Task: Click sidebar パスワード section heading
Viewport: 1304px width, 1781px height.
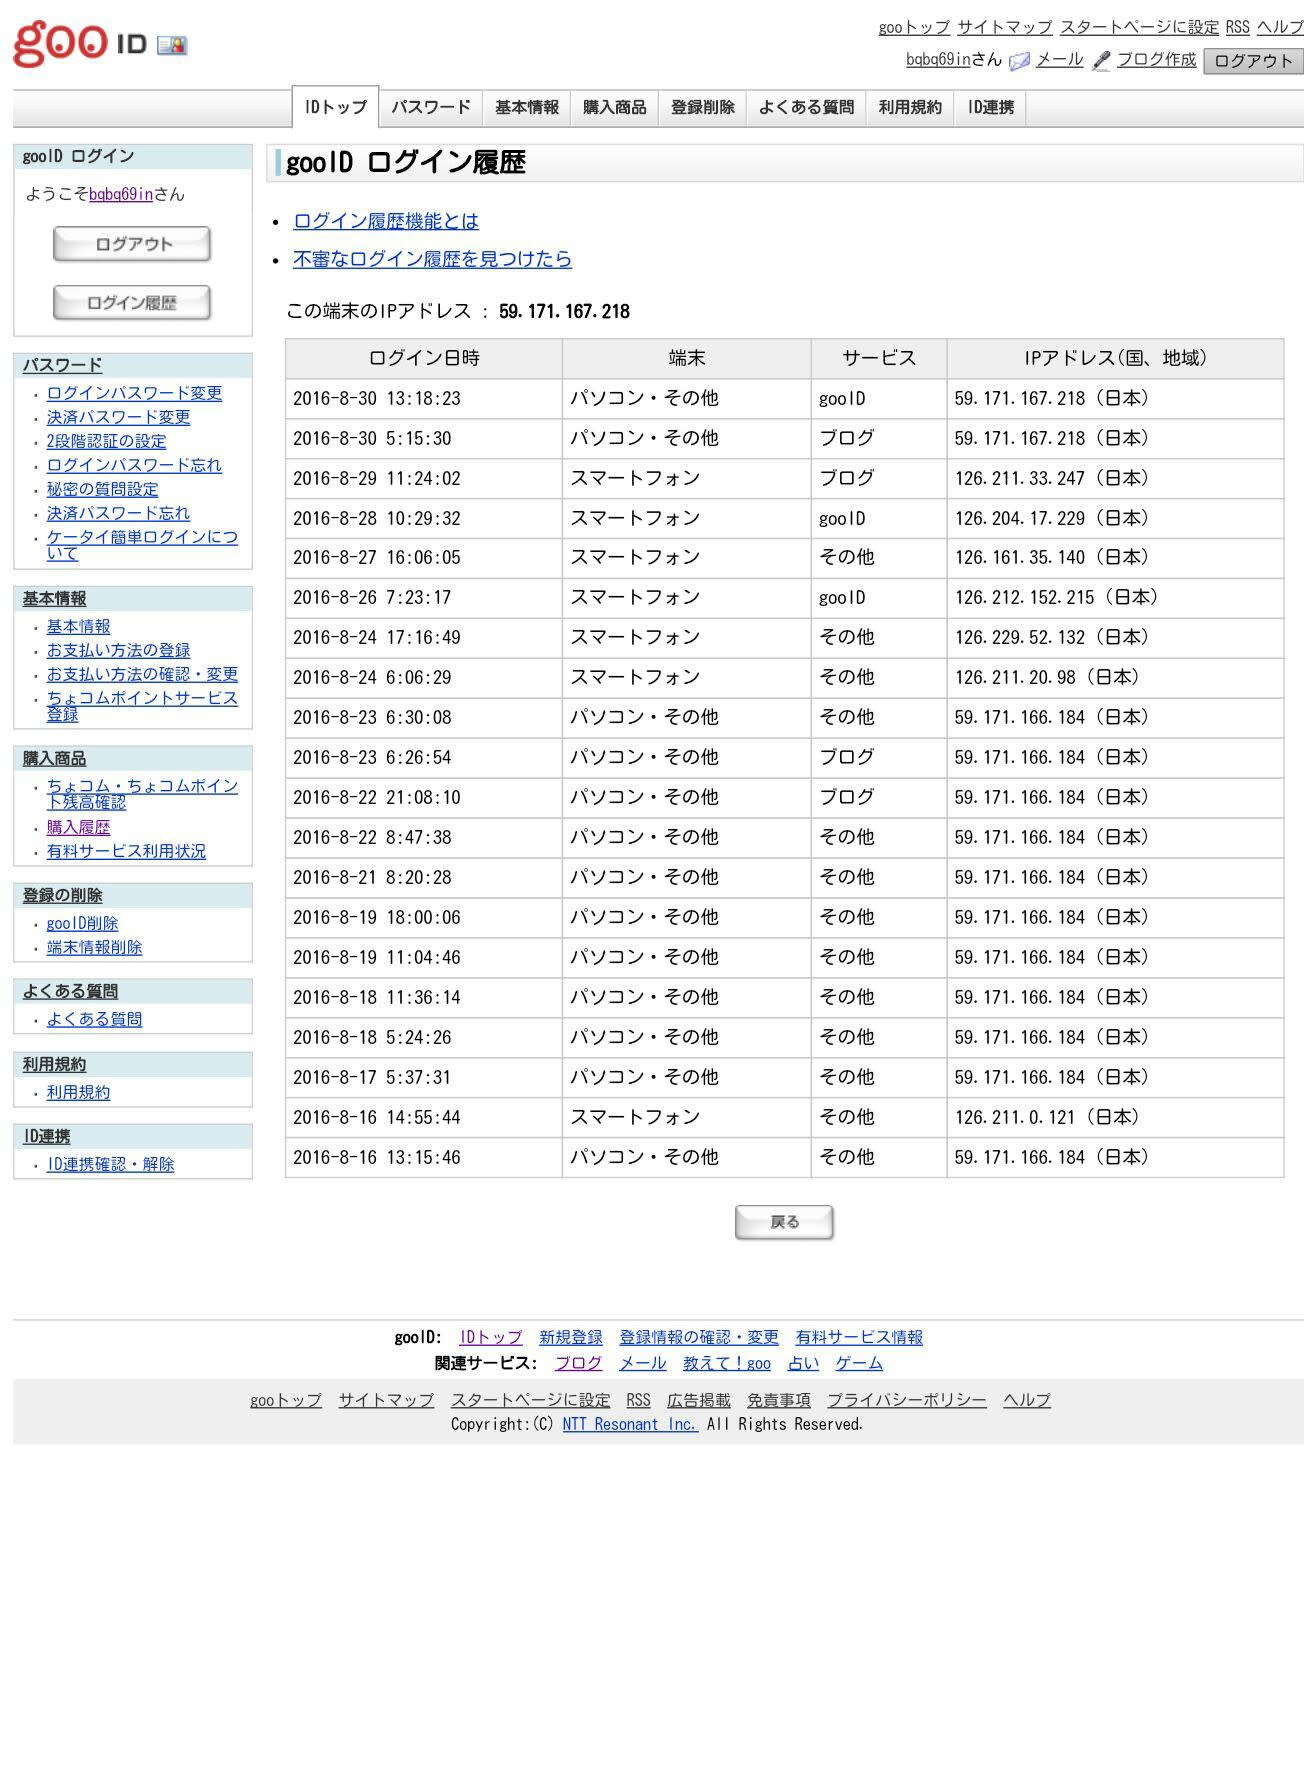Action: pos(62,365)
